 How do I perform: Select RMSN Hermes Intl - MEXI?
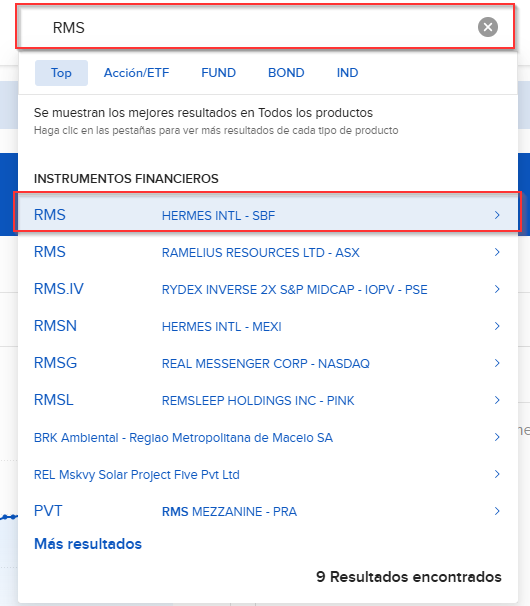point(268,326)
